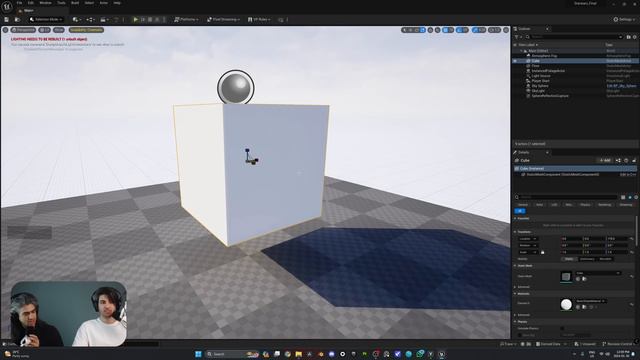This screenshot has width=640, height=360.
Task: Reset Location to default arrow icon
Action: (632, 239)
